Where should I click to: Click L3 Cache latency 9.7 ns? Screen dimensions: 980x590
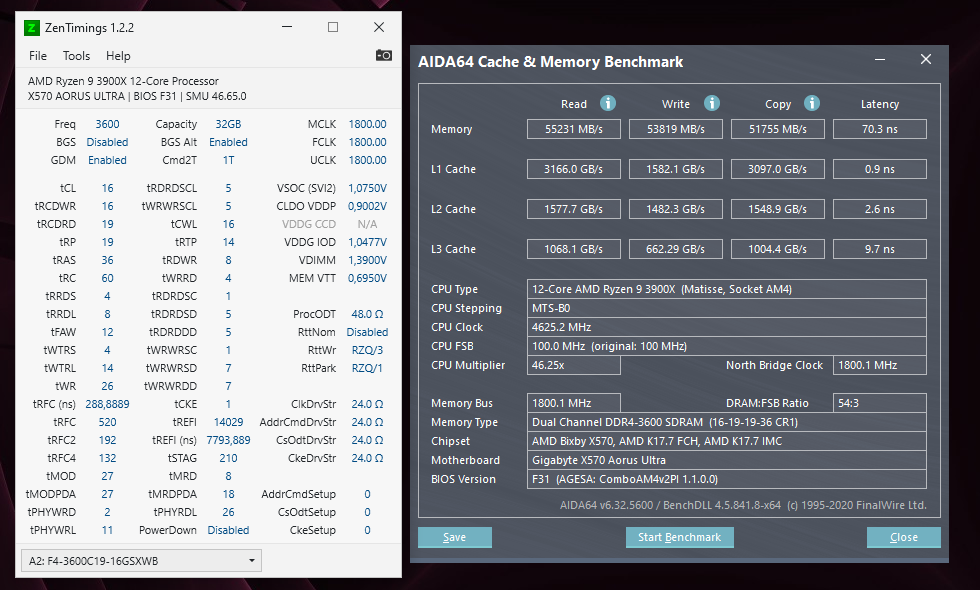point(880,249)
